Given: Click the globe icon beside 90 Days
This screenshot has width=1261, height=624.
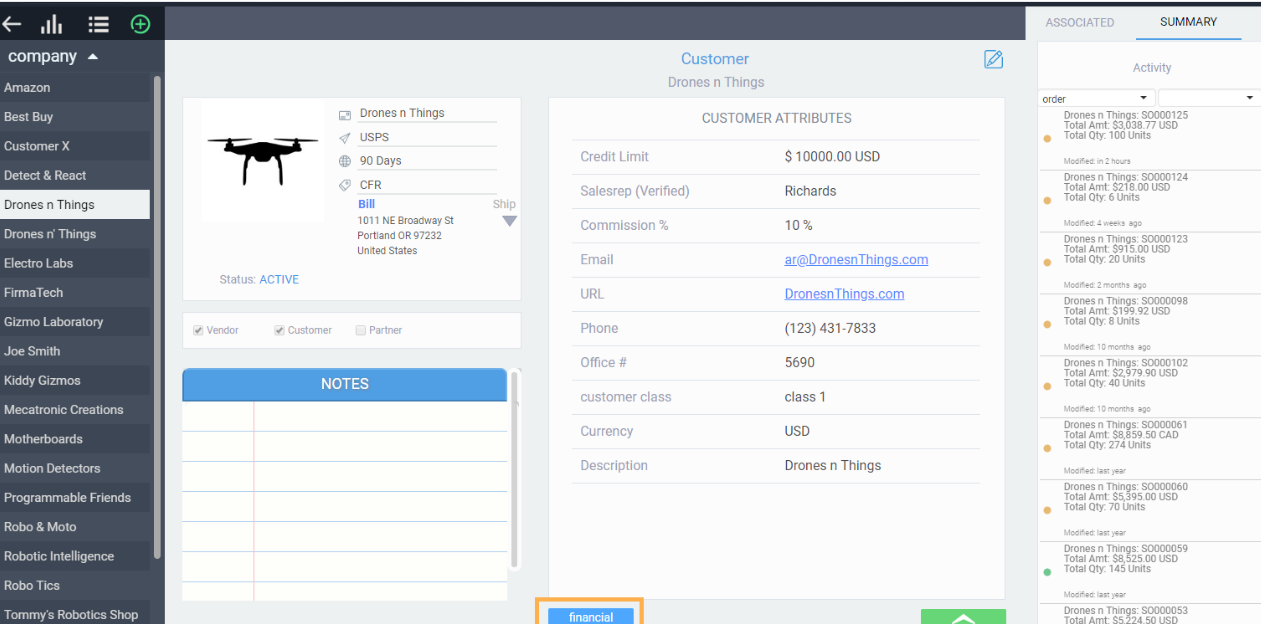Looking at the screenshot, I should [x=345, y=161].
